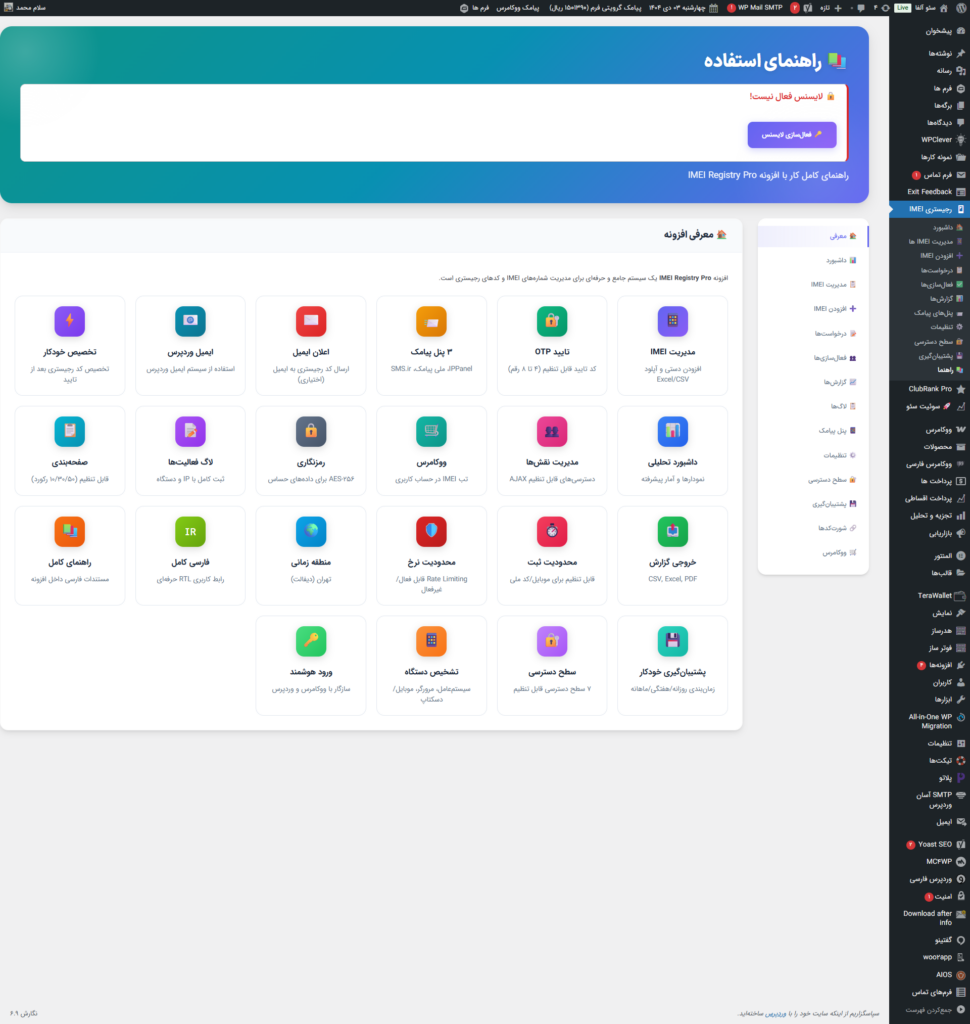Open ClubRank Pro in WordPress sidebar
970x1024 pixels.
930,389
